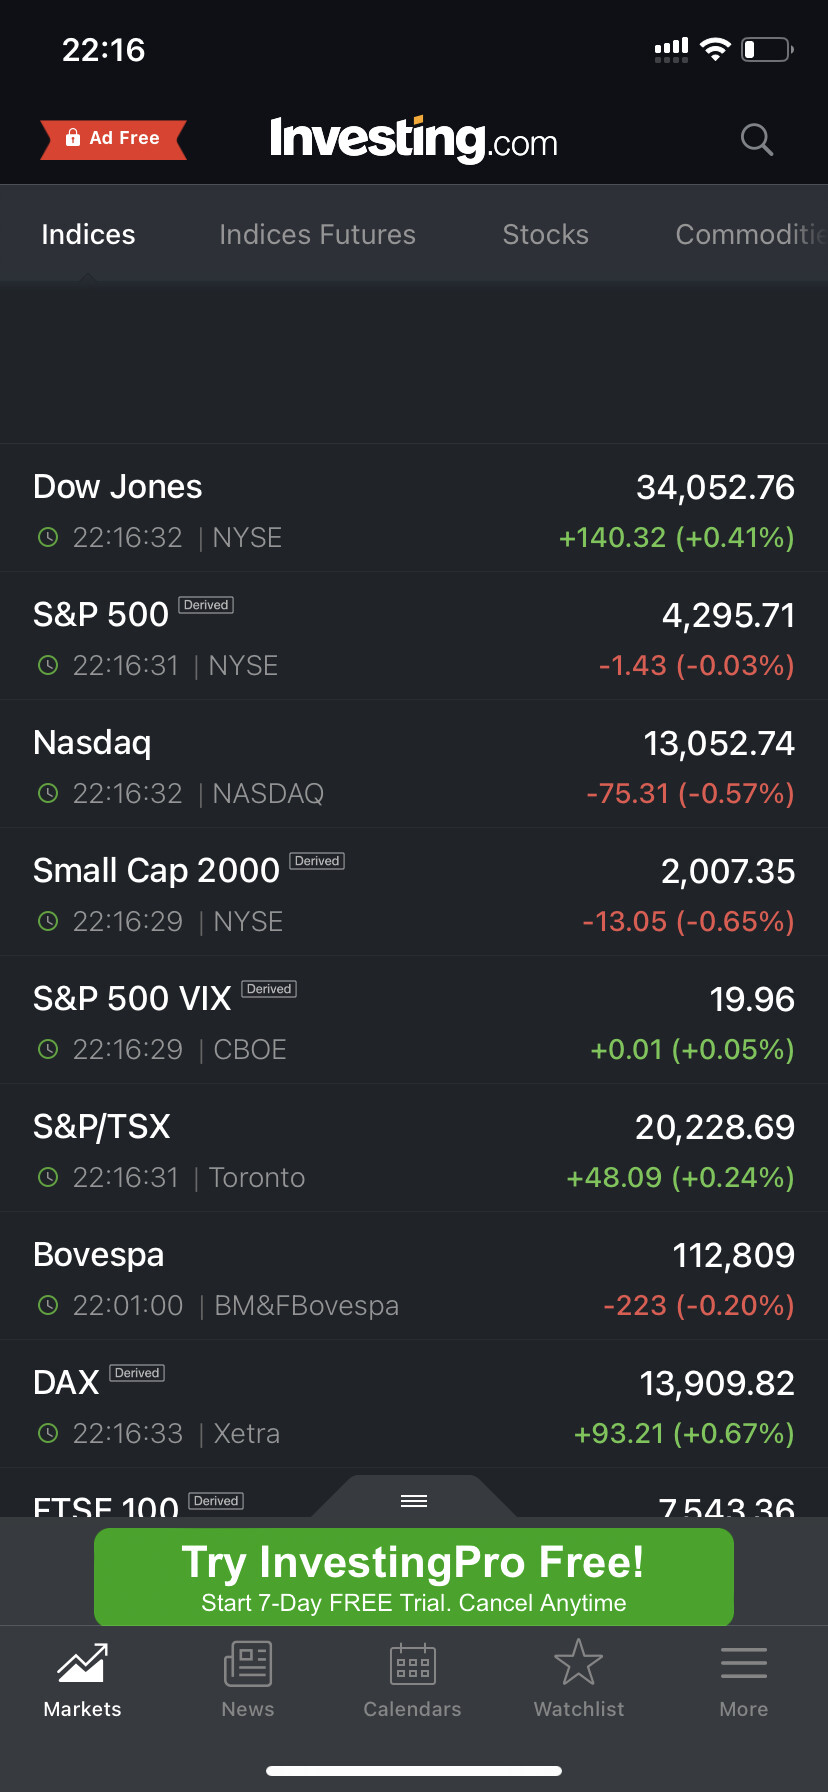
Task: Open the Nasdaq index row
Action: pos(414,765)
